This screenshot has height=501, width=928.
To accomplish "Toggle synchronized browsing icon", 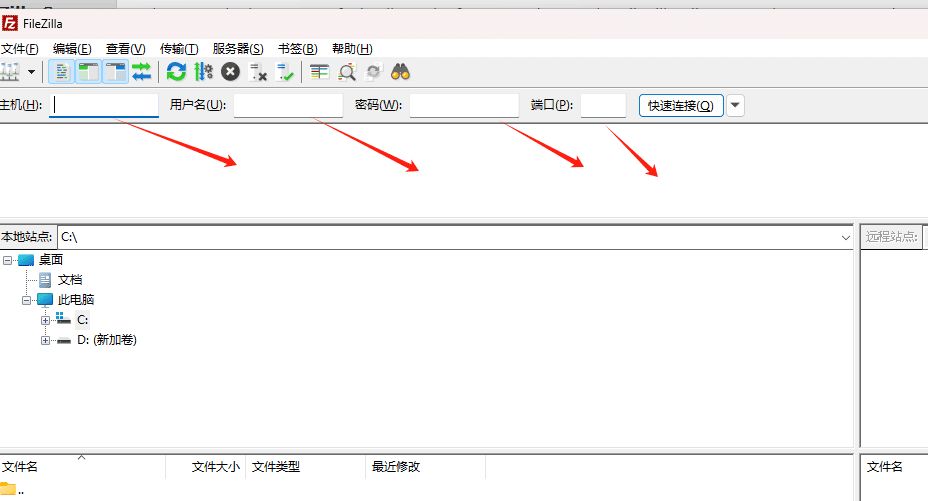I will point(373,72).
